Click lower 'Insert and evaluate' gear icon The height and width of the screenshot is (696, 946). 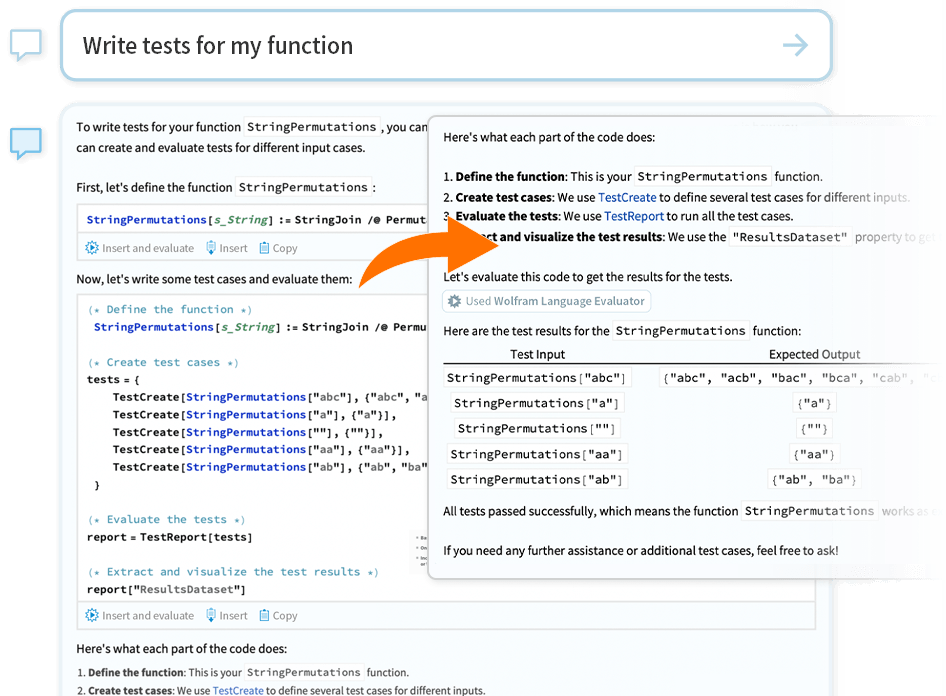pos(92,615)
